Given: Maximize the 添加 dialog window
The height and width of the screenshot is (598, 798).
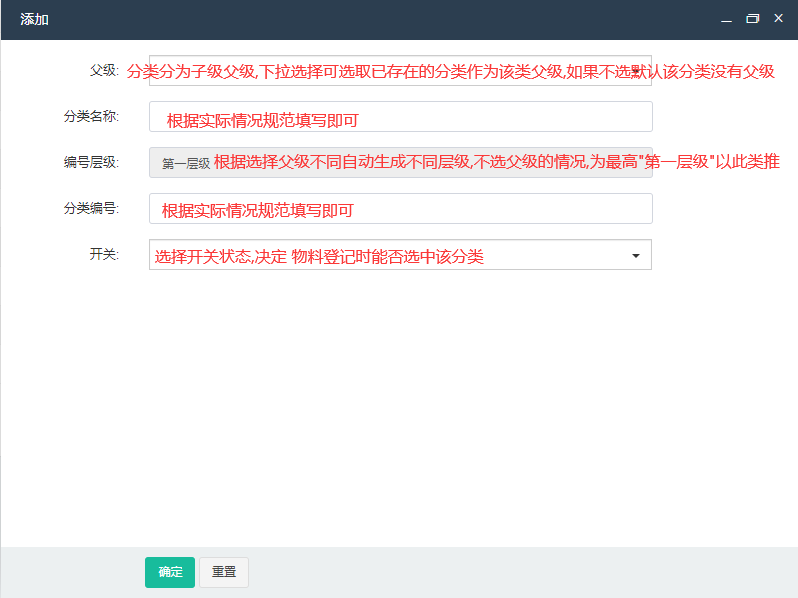Looking at the screenshot, I should click(x=752, y=19).
